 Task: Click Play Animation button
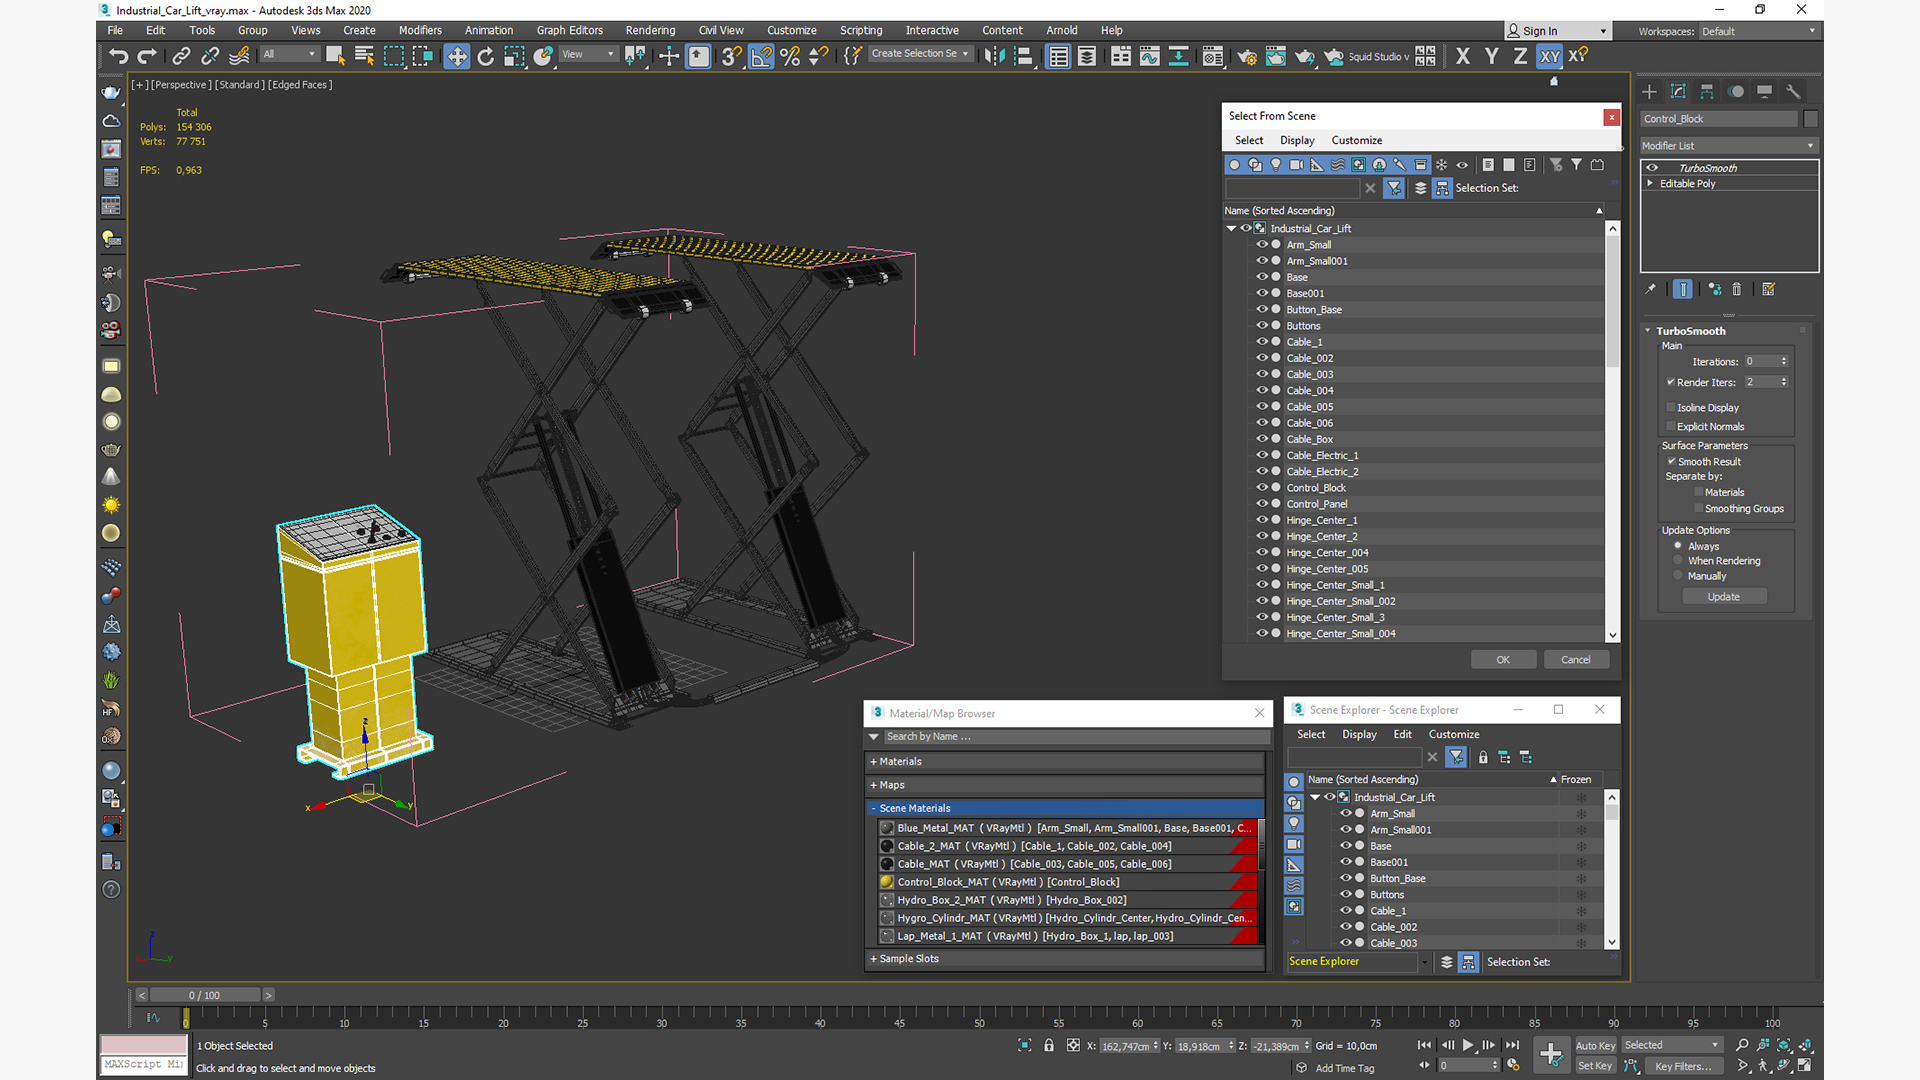(1468, 1045)
